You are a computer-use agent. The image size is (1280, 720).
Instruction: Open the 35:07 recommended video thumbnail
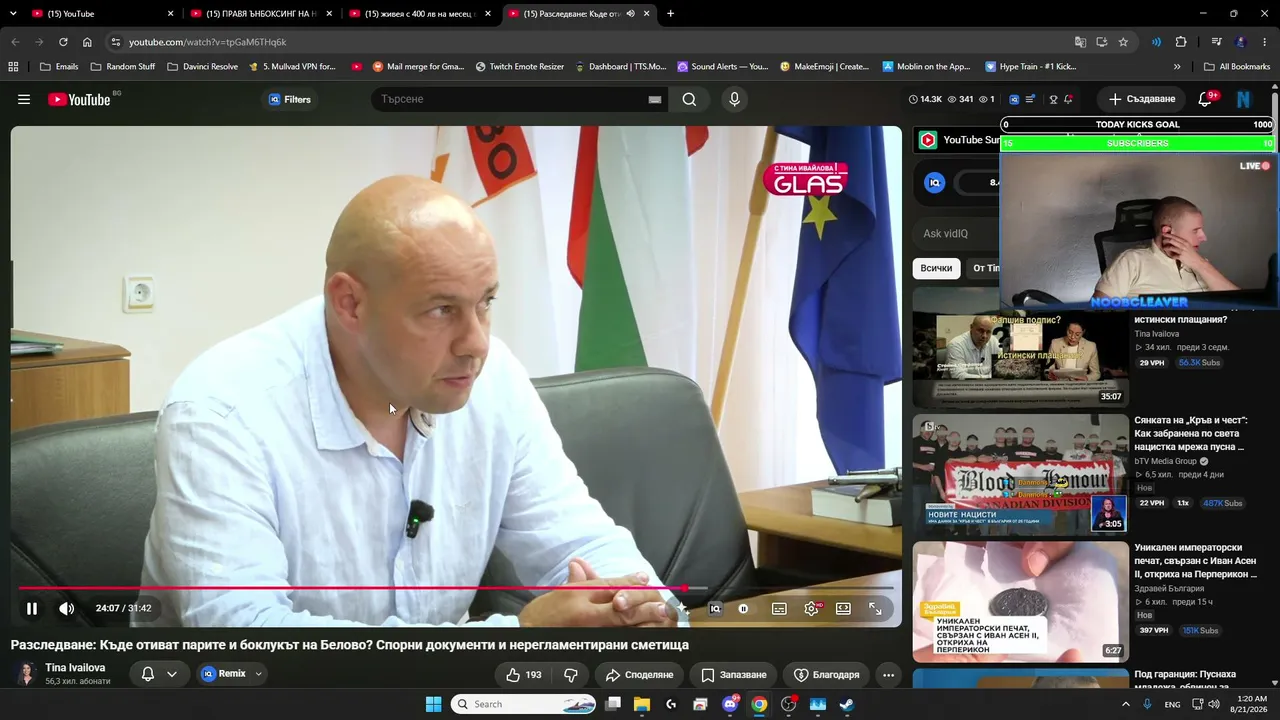click(x=1020, y=348)
